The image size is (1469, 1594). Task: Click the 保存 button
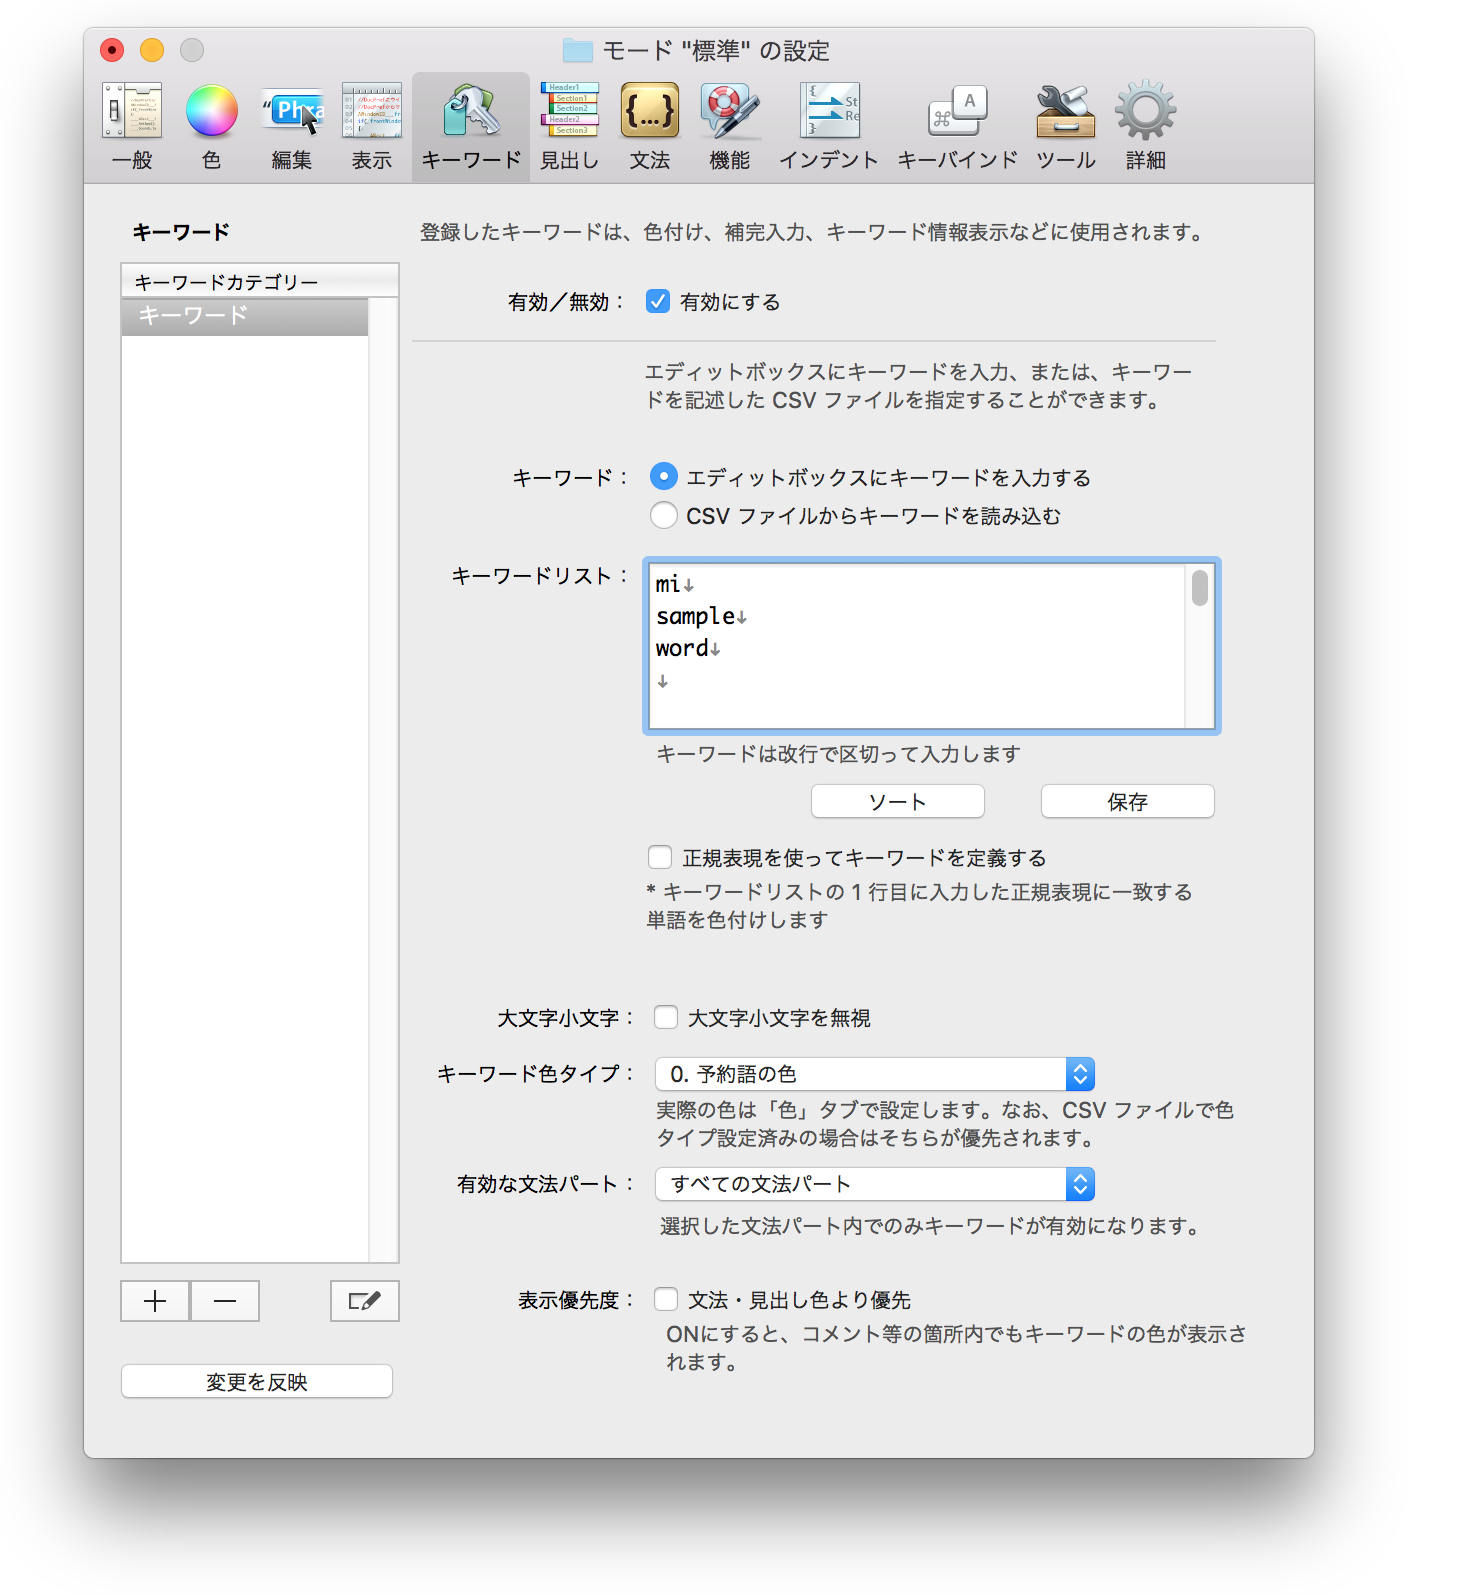(1127, 801)
